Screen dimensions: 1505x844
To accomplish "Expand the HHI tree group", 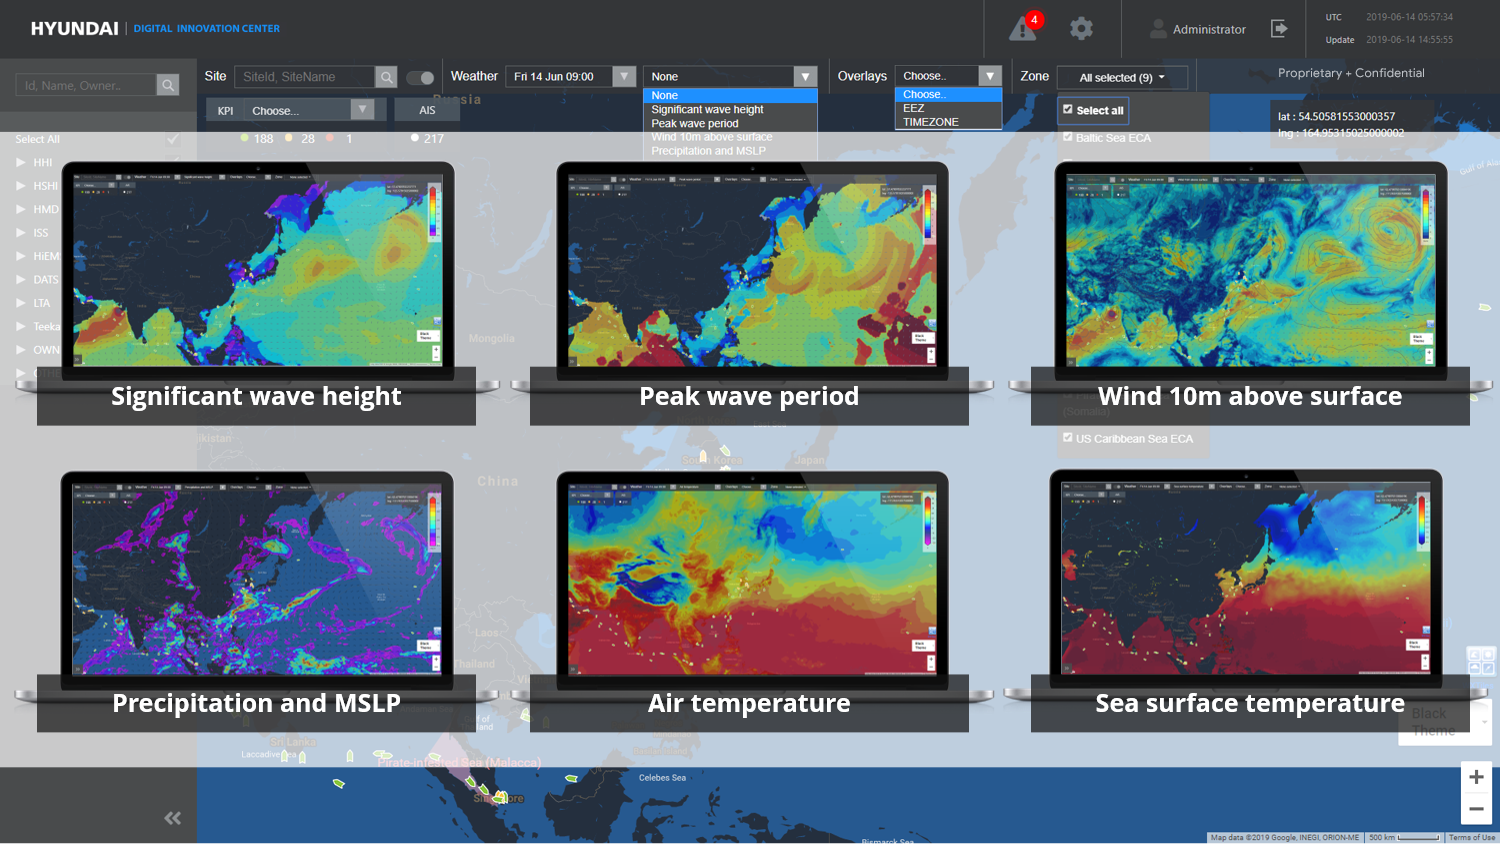I will [x=21, y=162].
